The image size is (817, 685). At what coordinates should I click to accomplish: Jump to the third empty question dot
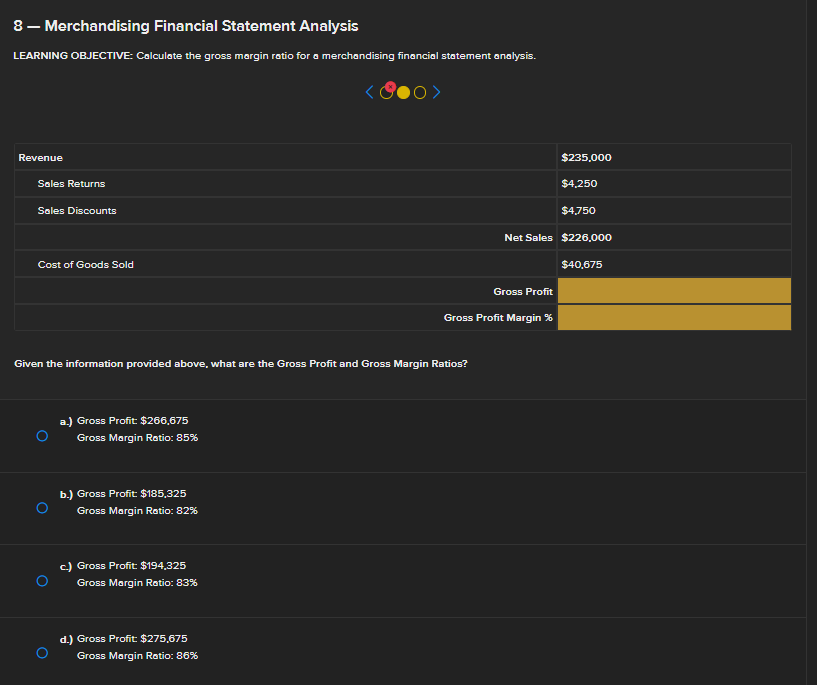(420, 94)
